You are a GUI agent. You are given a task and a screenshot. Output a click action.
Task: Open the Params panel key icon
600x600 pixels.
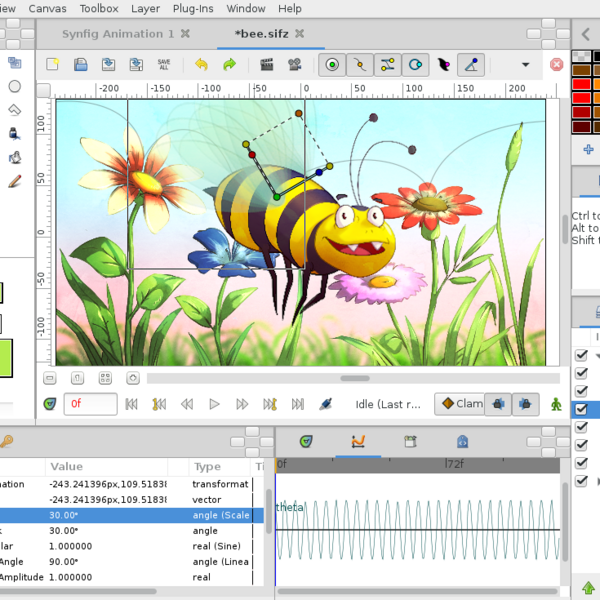[6, 442]
